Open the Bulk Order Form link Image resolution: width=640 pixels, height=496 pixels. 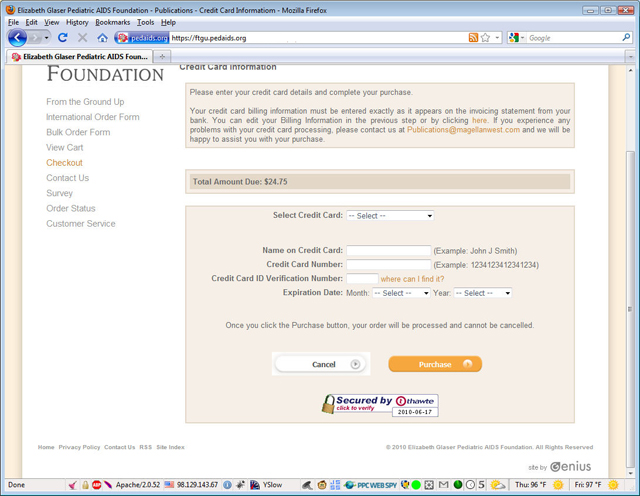click(78, 132)
